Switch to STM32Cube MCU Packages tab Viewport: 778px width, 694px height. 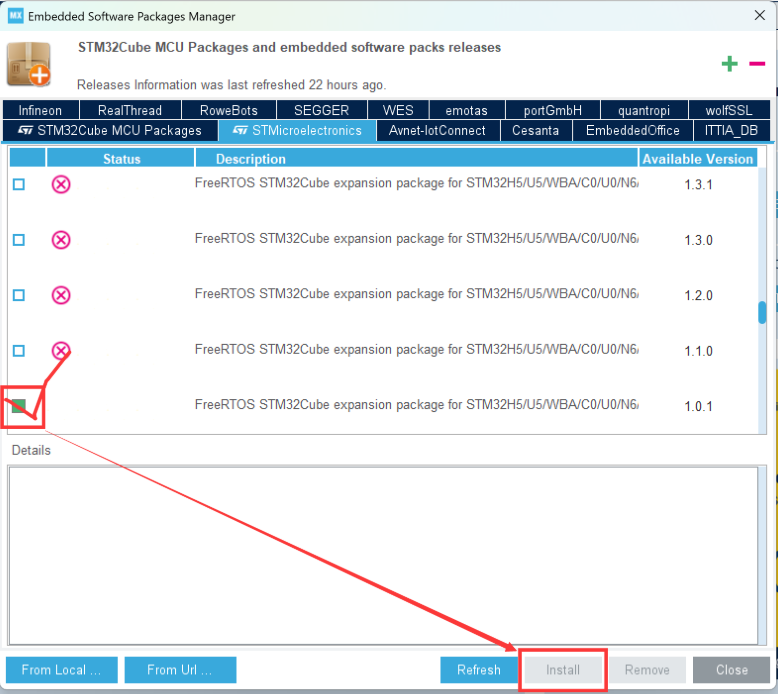(x=110, y=130)
